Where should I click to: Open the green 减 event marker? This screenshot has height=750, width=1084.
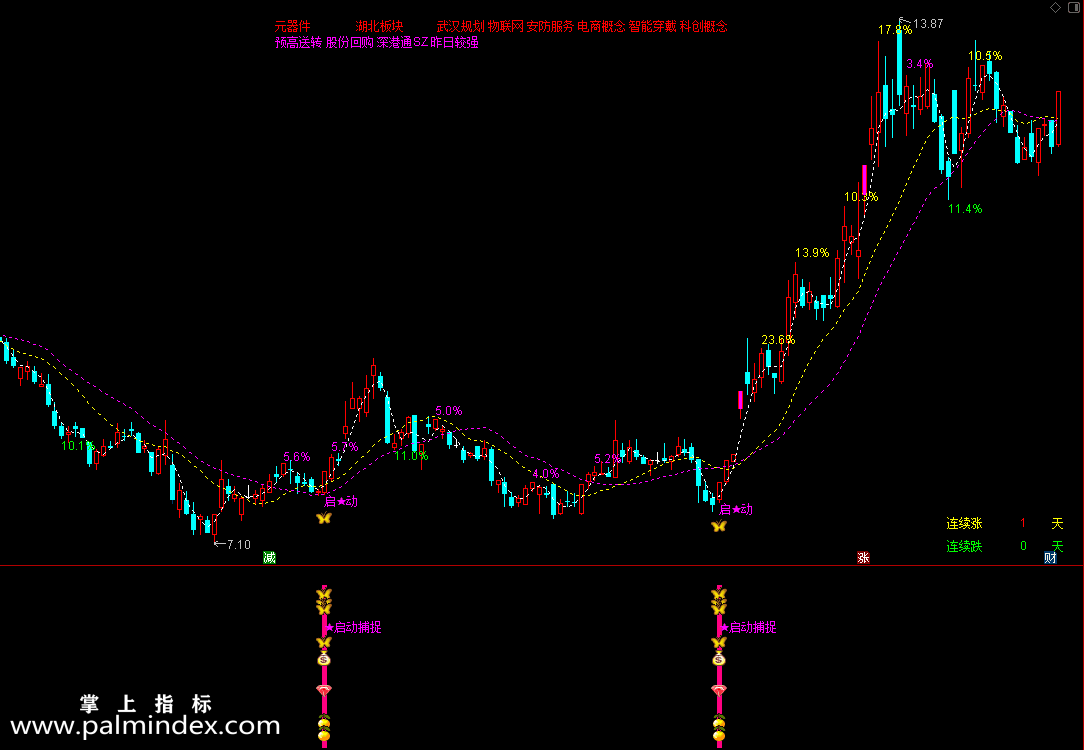click(270, 557)
